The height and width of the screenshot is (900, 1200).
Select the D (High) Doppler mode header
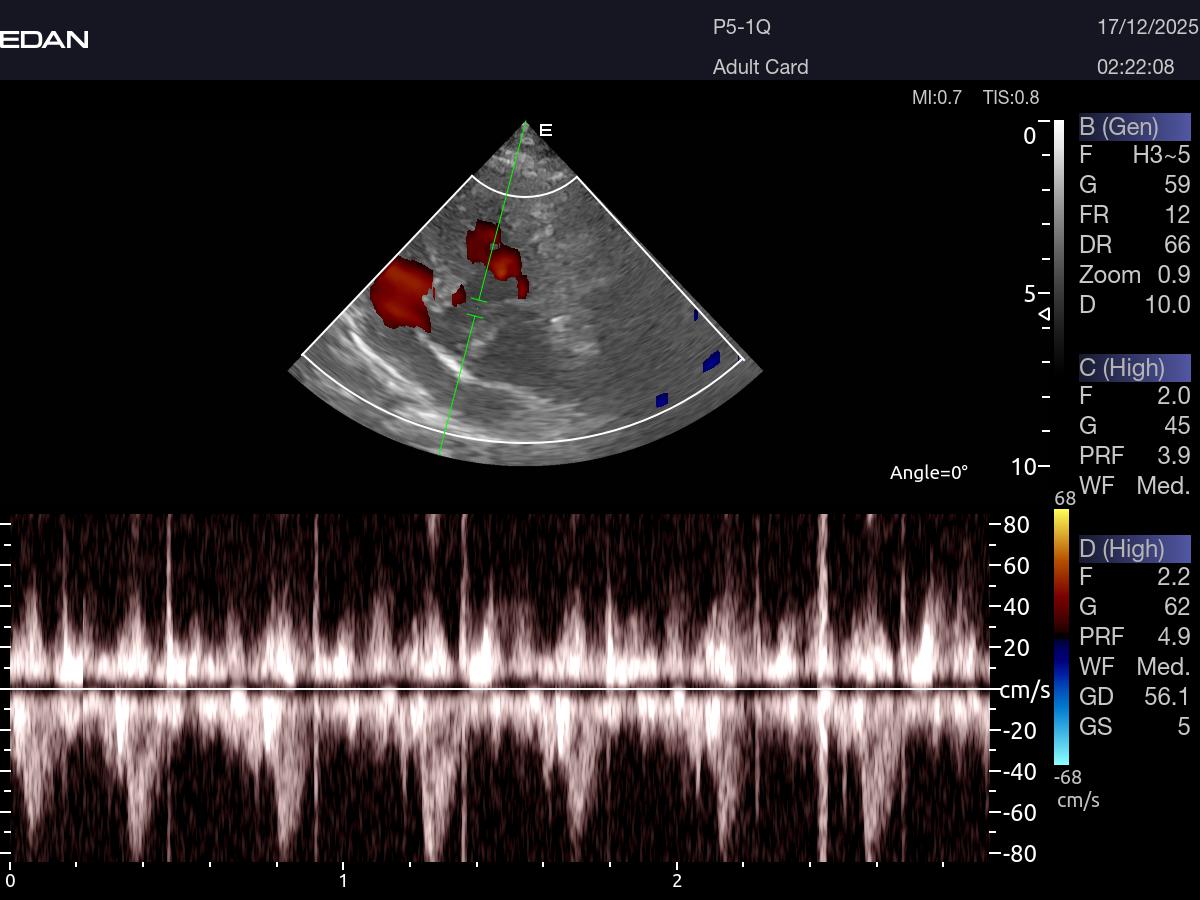pos(1134,548)
